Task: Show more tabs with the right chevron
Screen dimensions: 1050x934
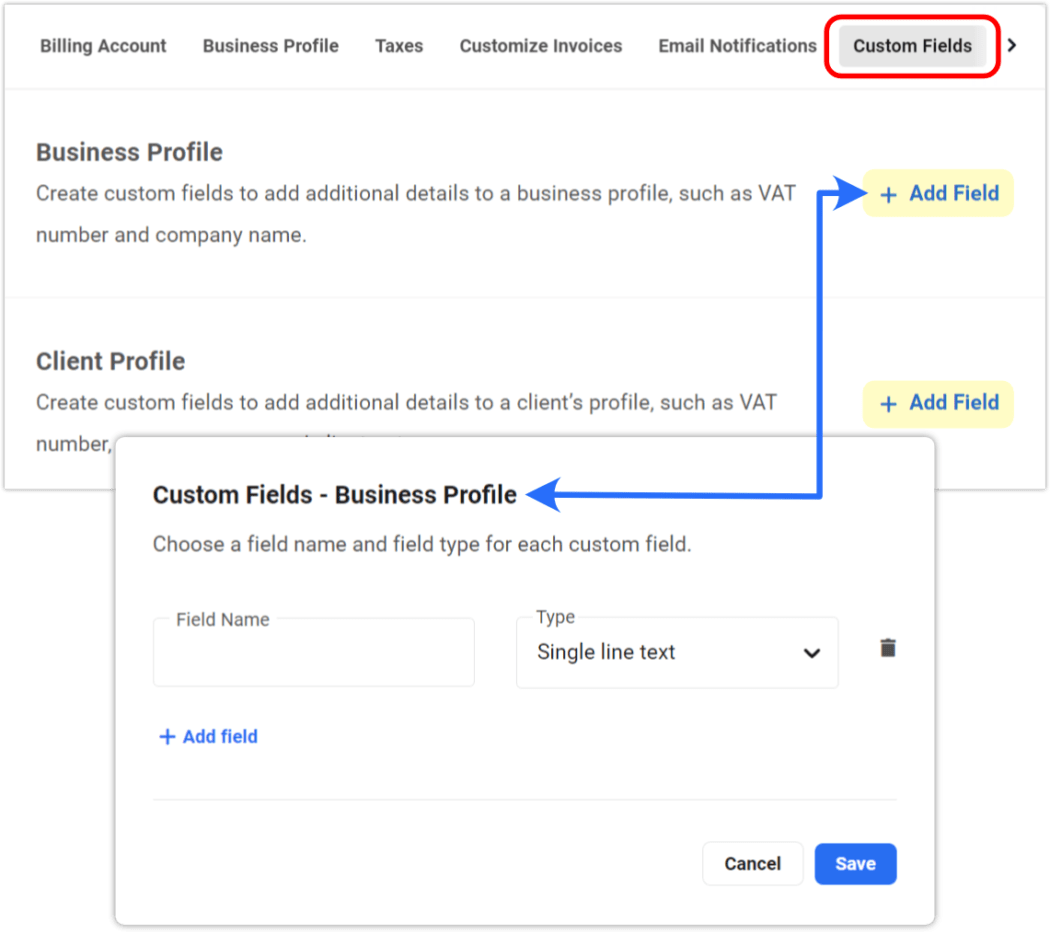Action: coord(1012,46)
